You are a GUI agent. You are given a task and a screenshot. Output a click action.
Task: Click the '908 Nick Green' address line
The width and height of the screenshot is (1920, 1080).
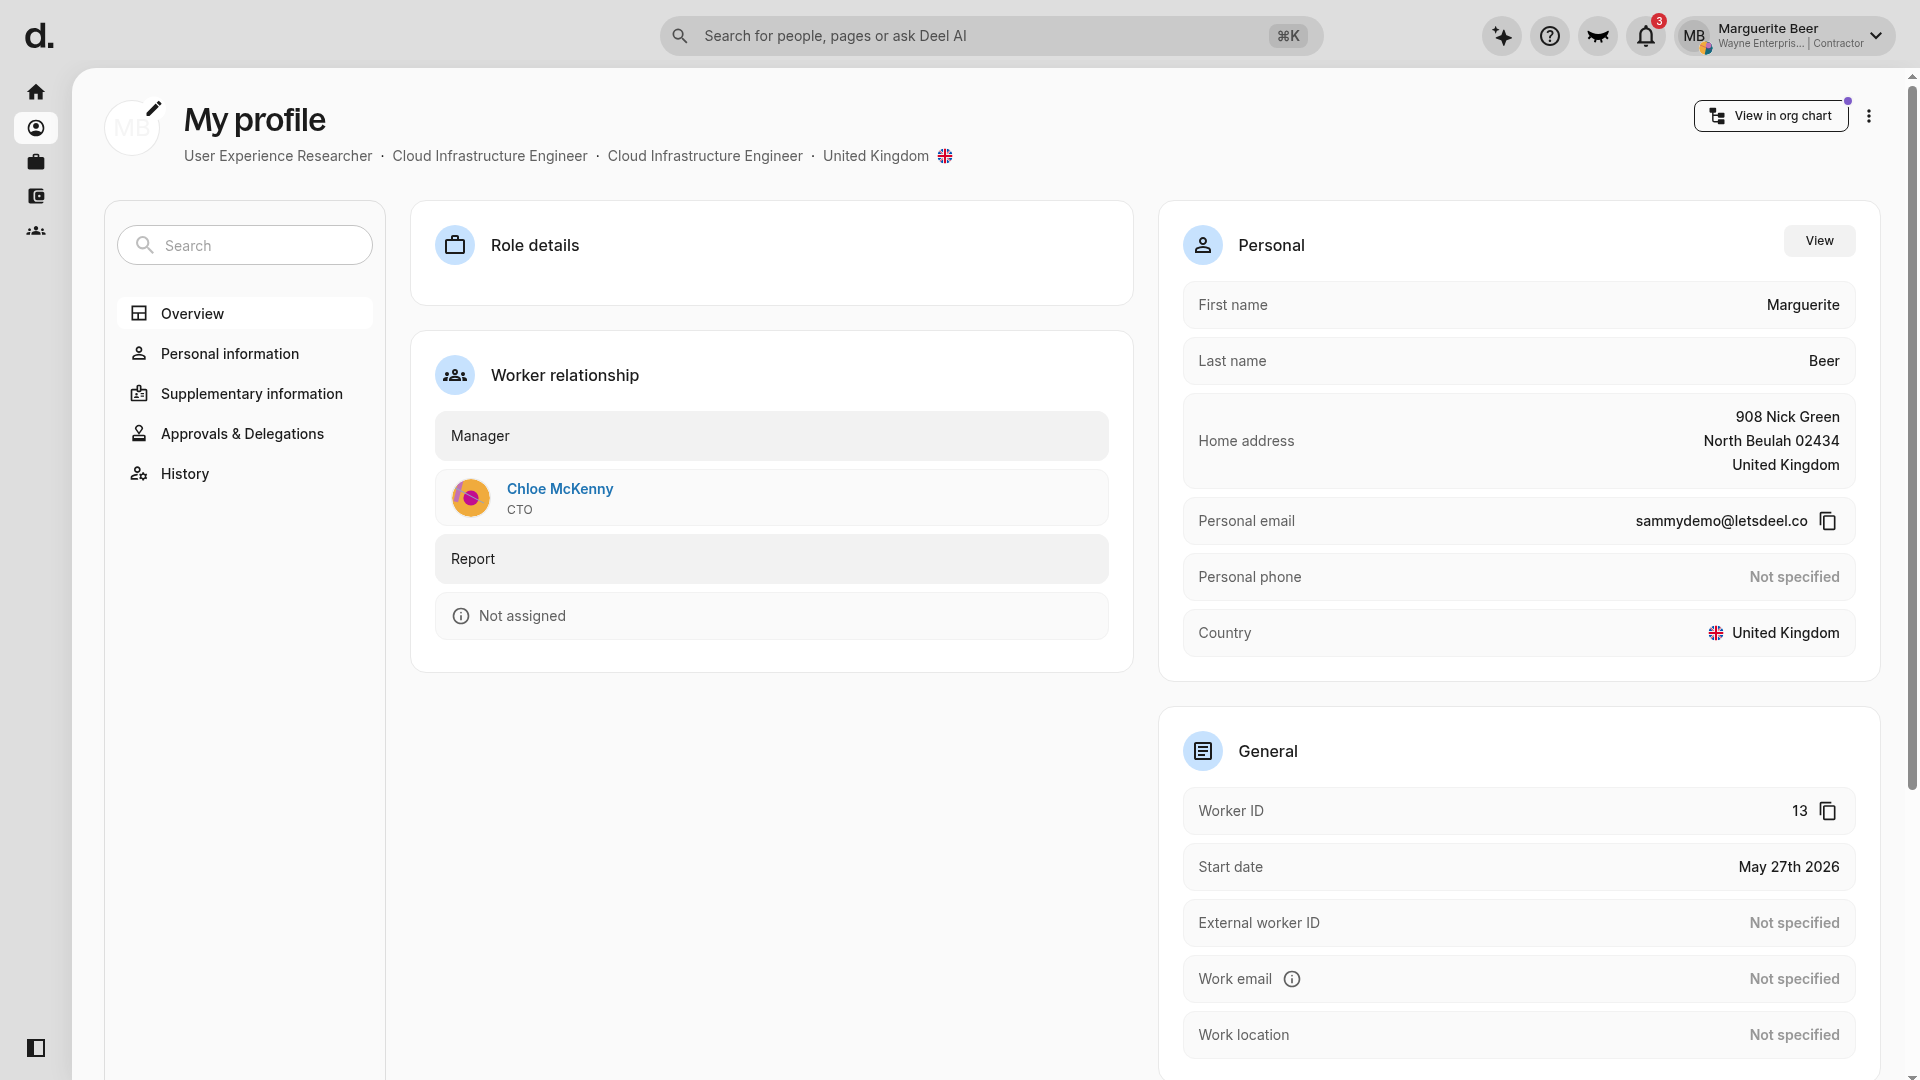pos(1788,417)
